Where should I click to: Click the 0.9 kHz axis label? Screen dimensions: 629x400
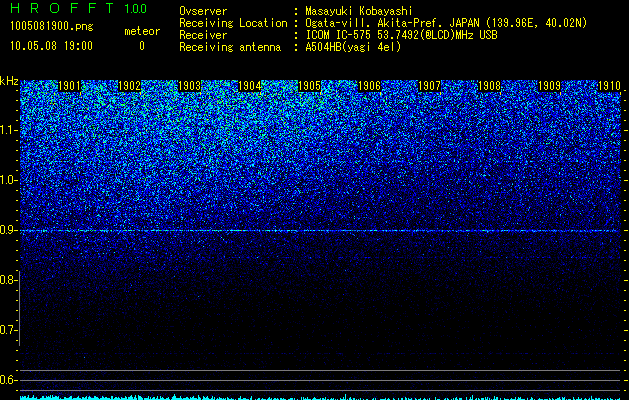(x=7, y=230)
